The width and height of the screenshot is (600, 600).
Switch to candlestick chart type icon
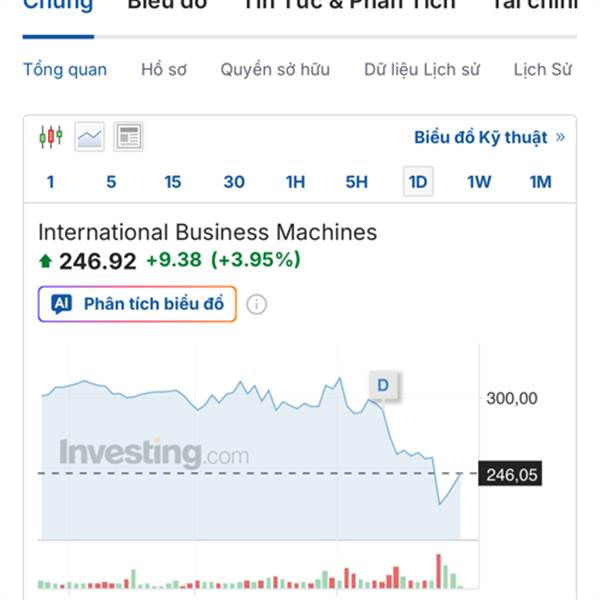pyautogui.click(x=51, y=137)
